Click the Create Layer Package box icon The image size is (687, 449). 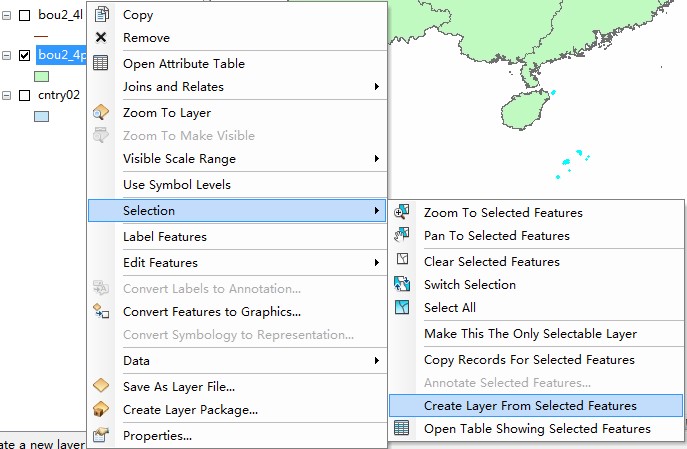pyautogui.click(x=101, y=409)
